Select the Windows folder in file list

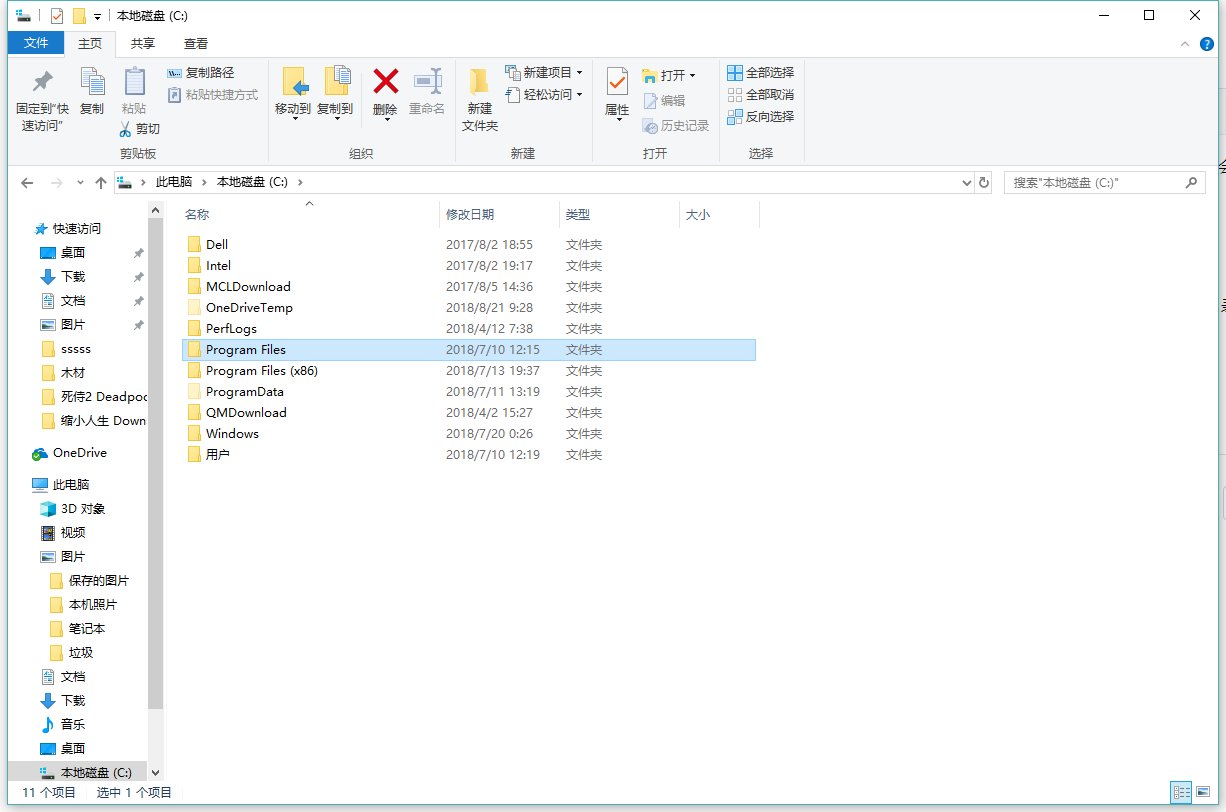(x=232, y=434)
